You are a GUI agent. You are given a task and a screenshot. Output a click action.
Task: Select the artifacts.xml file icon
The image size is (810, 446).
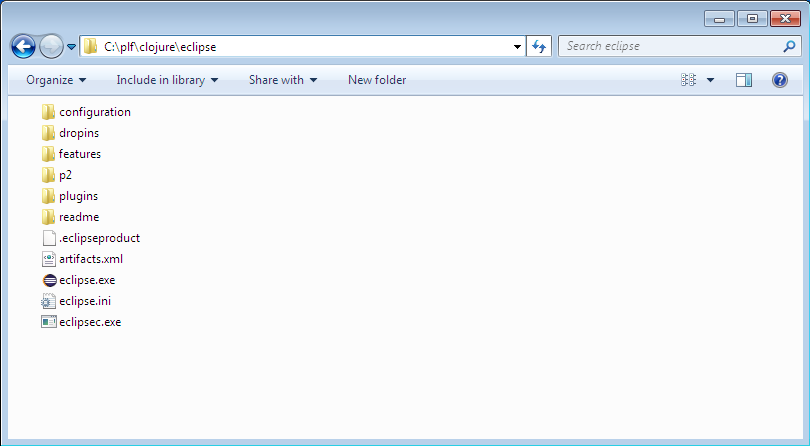[49, 259]
